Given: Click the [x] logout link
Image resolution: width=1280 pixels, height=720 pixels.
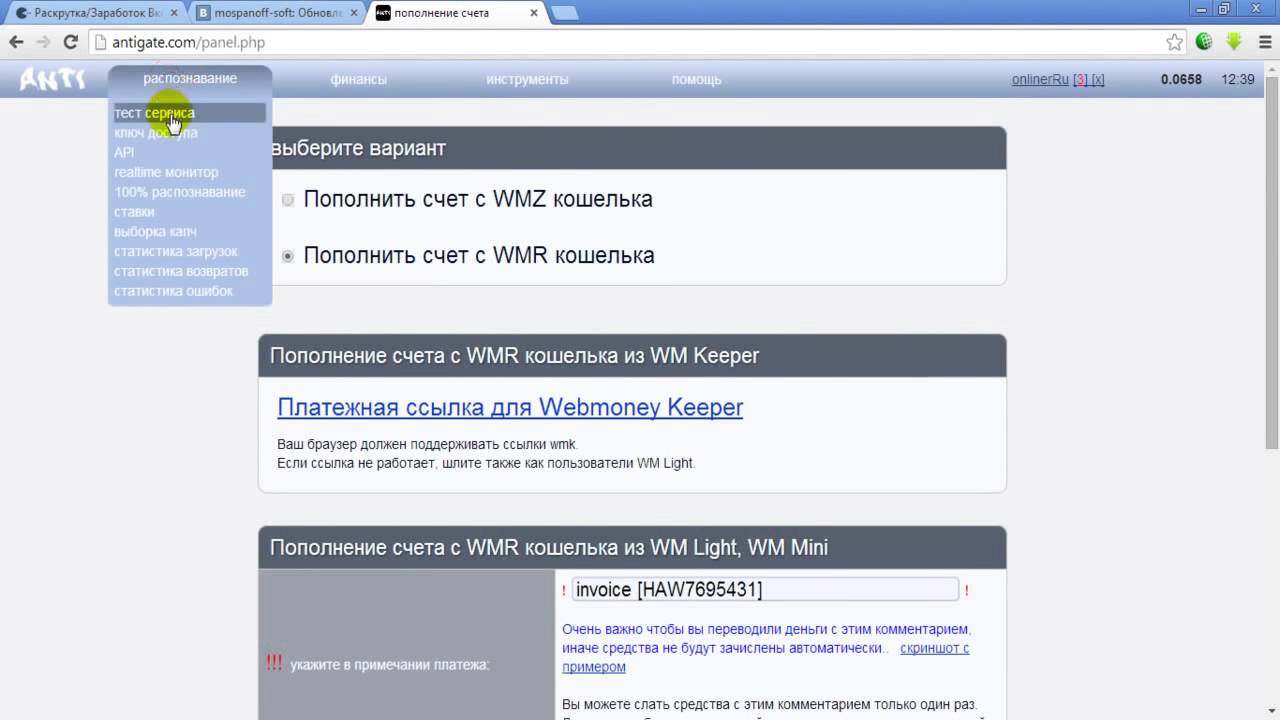Looking at the screenshot, I should (1098, 79).
